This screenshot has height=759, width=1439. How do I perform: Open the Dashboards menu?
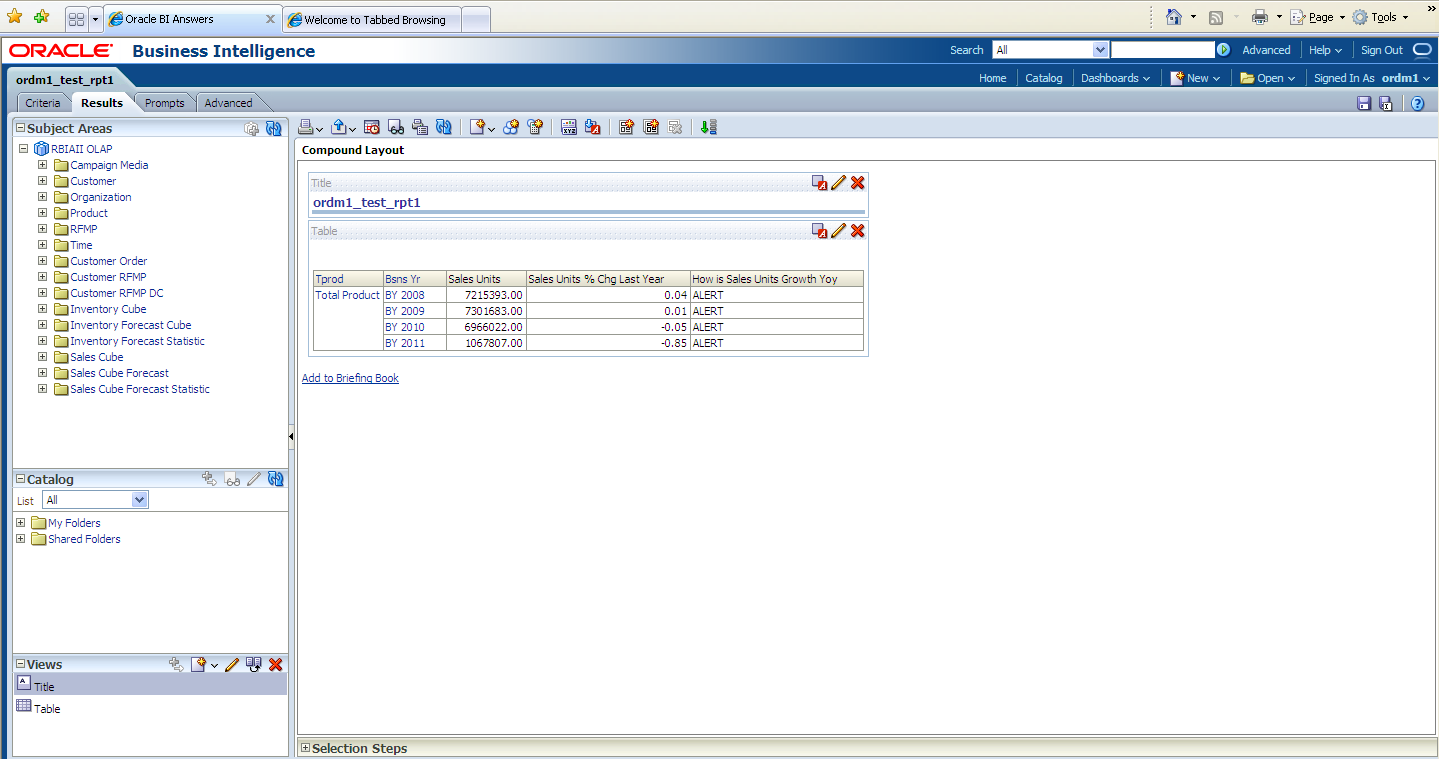[x=1114, y=78]
